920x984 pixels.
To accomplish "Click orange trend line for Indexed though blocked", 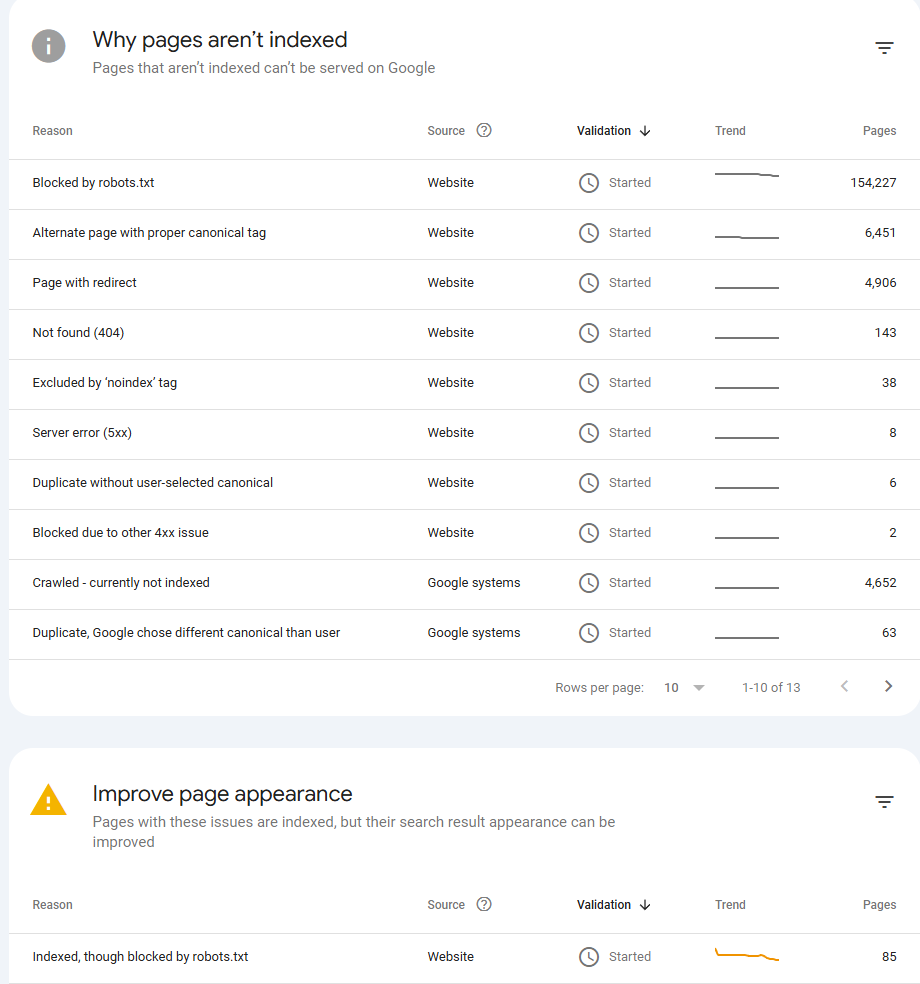I will [746, 955].
